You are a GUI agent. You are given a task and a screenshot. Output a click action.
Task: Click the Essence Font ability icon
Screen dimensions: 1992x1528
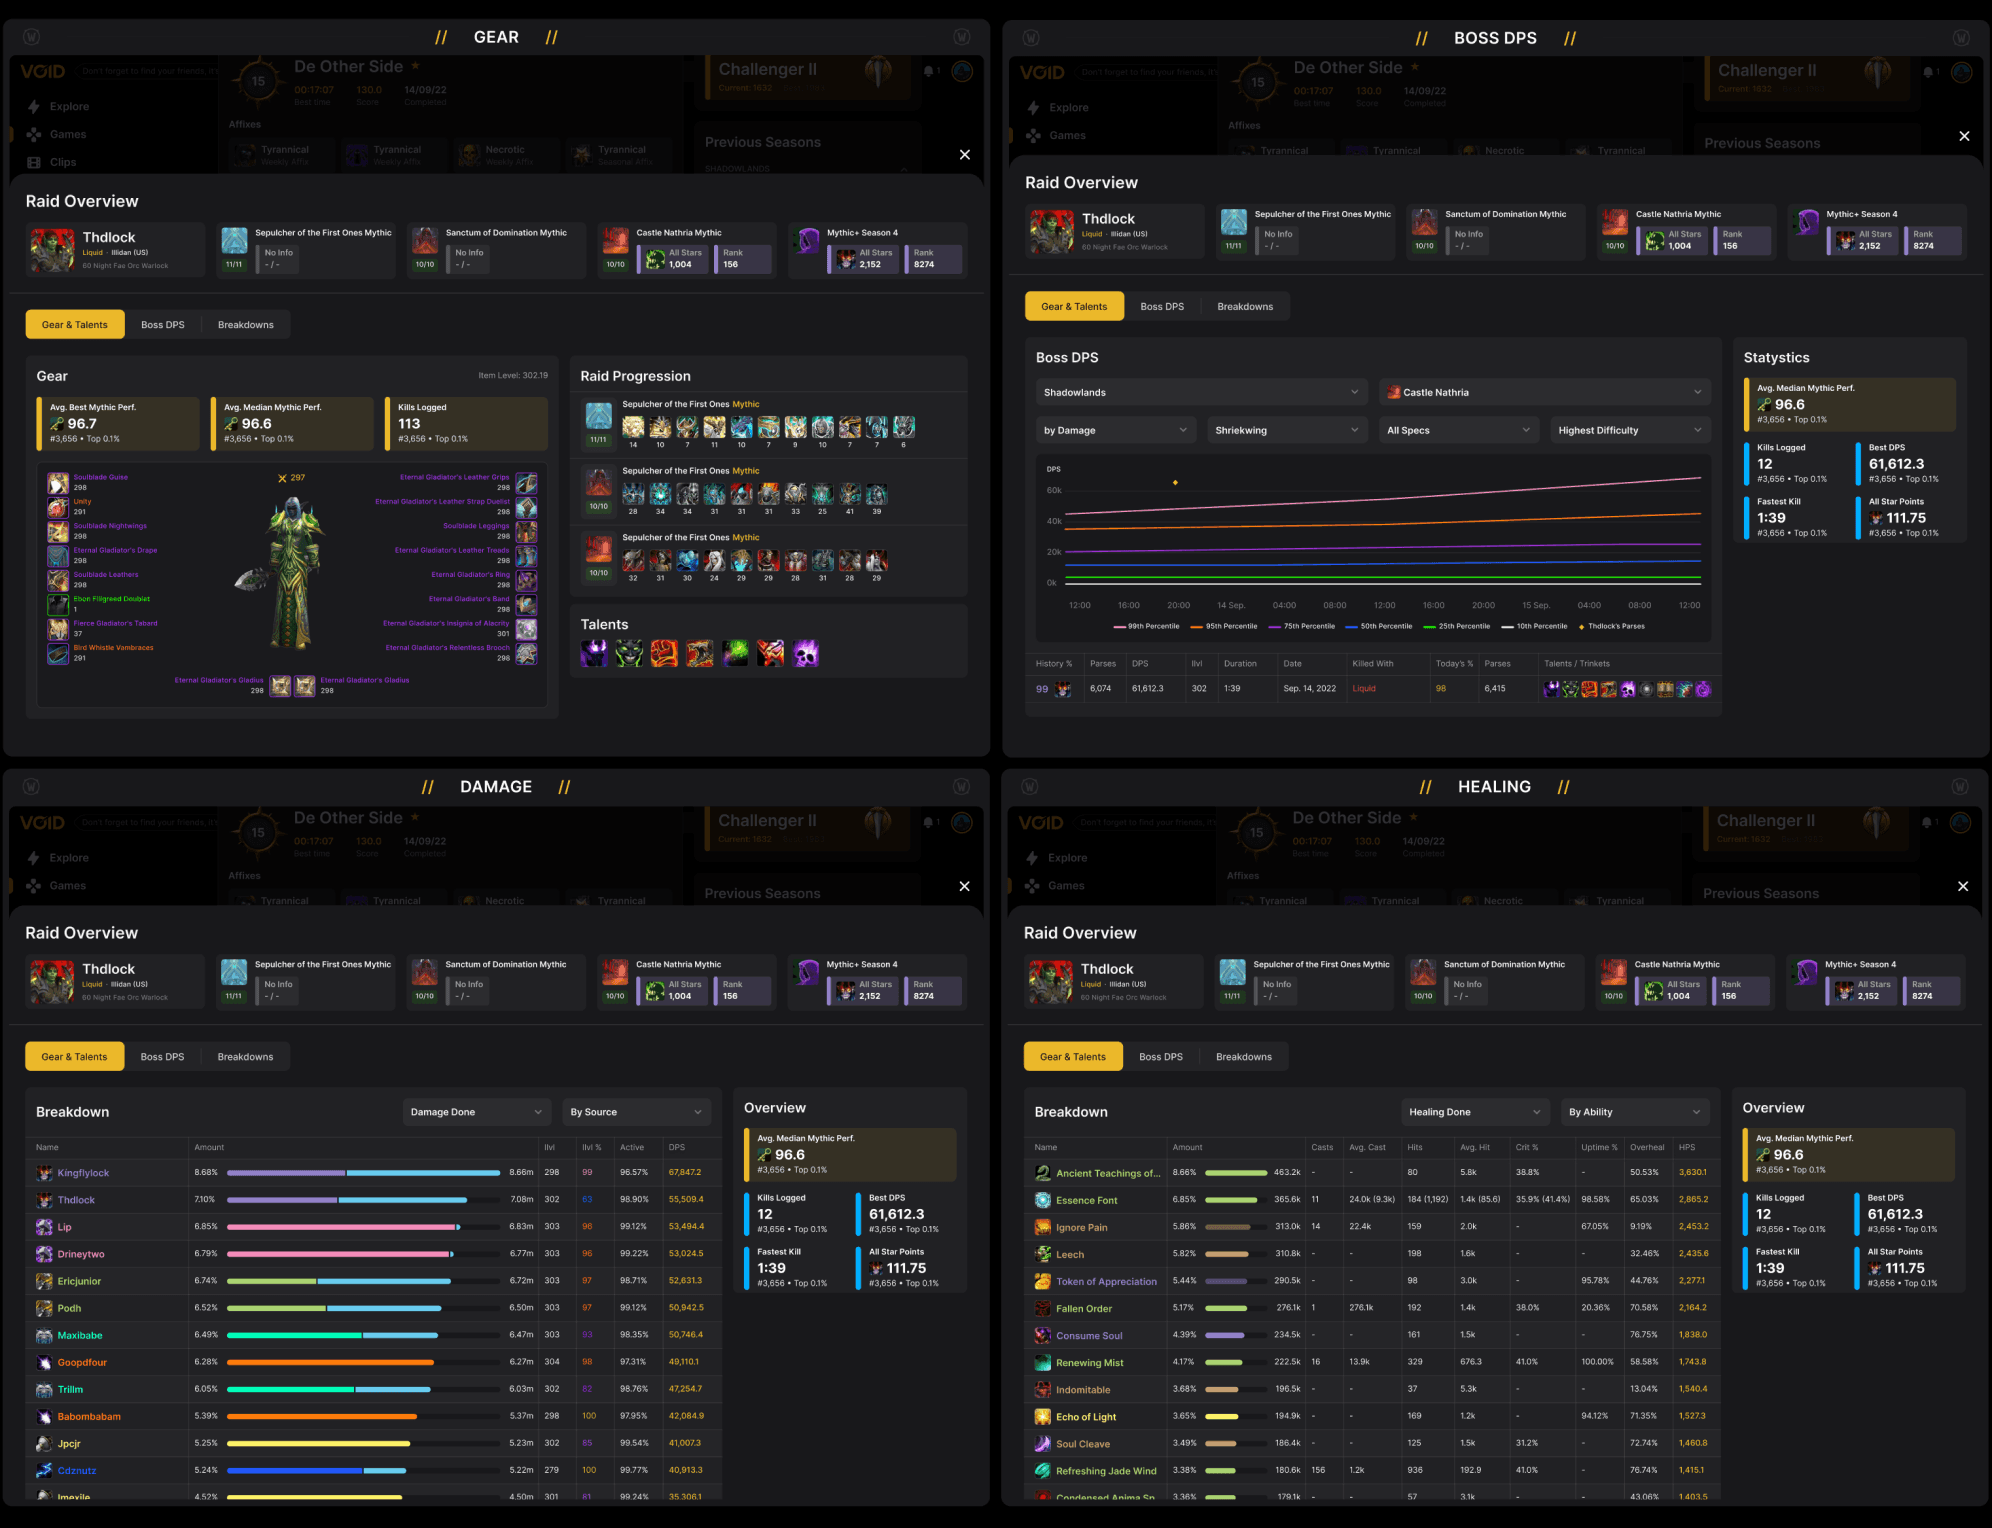[1043, 1200]
